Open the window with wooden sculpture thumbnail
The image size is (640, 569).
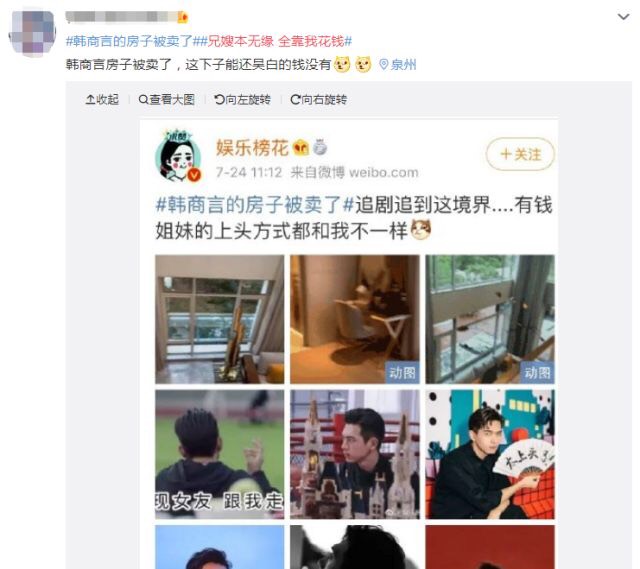click(220, 319)
